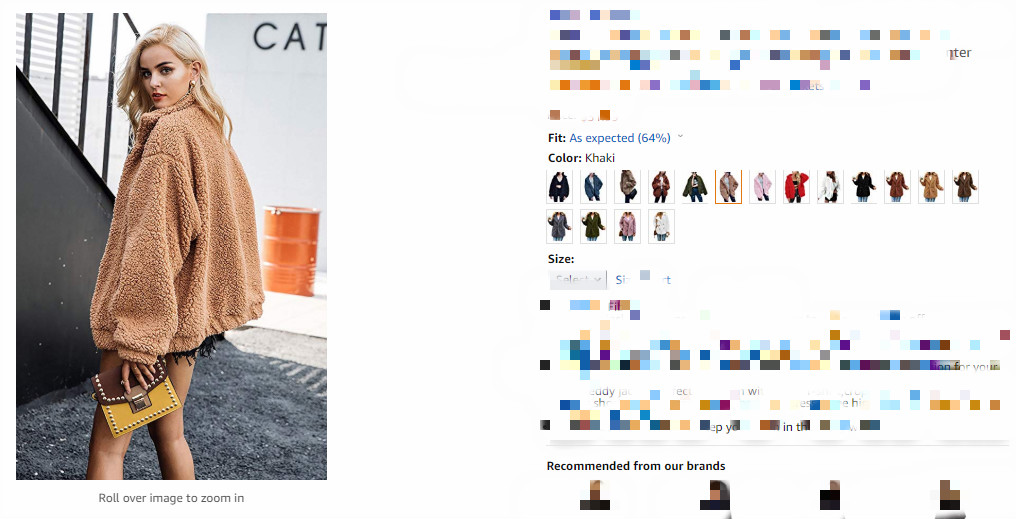Choose the bright red jacket color thumbnail

pyautogui.click(x=796, y=187)
